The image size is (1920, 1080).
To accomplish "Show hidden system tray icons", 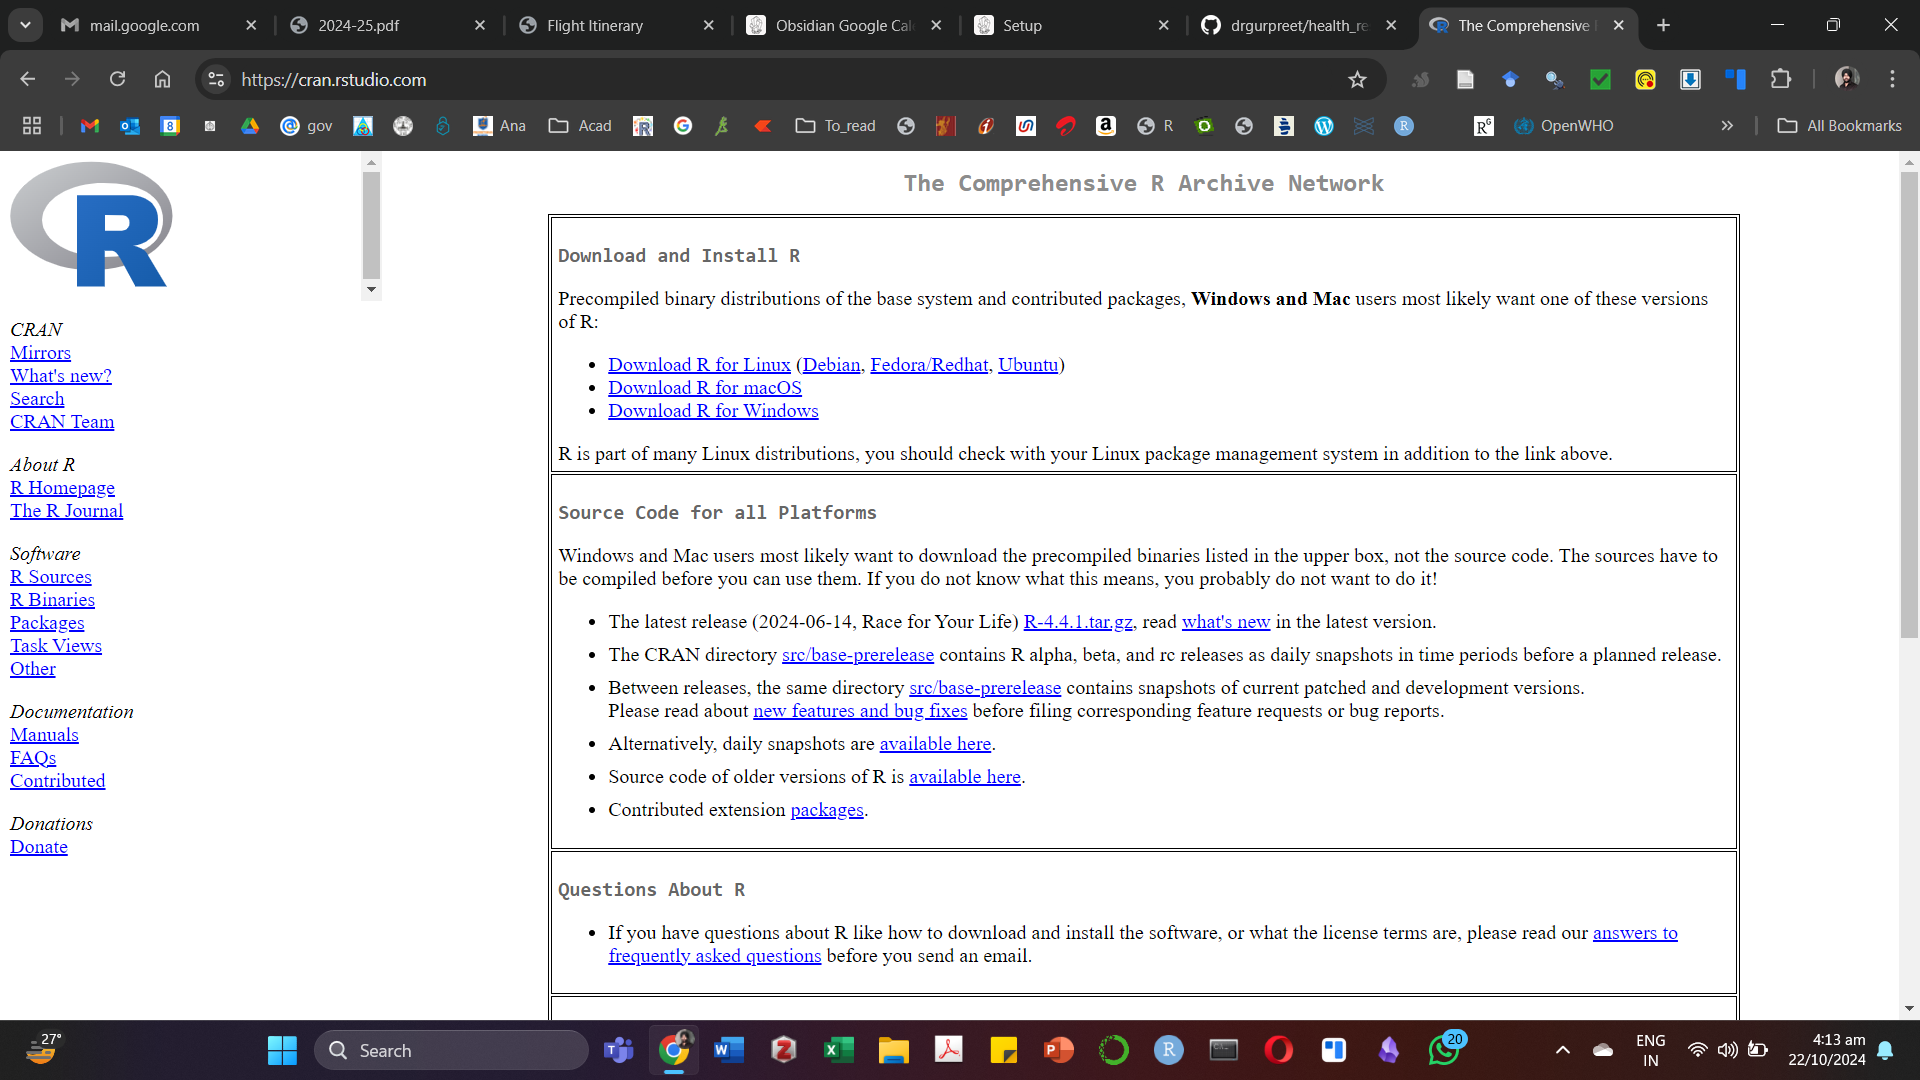I will (x=1562, y=1050).
